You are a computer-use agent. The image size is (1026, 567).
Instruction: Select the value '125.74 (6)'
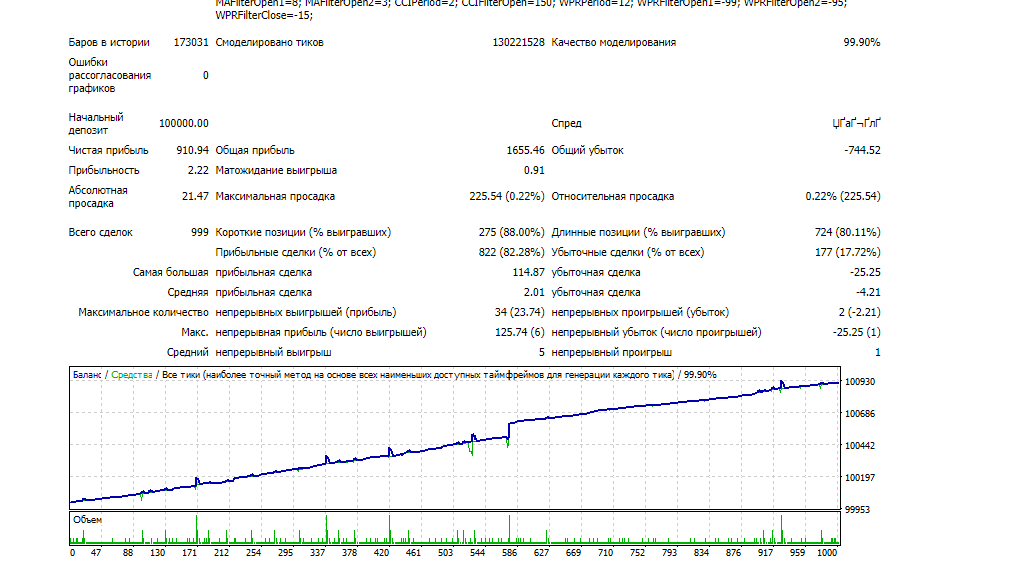click(520, 333)
